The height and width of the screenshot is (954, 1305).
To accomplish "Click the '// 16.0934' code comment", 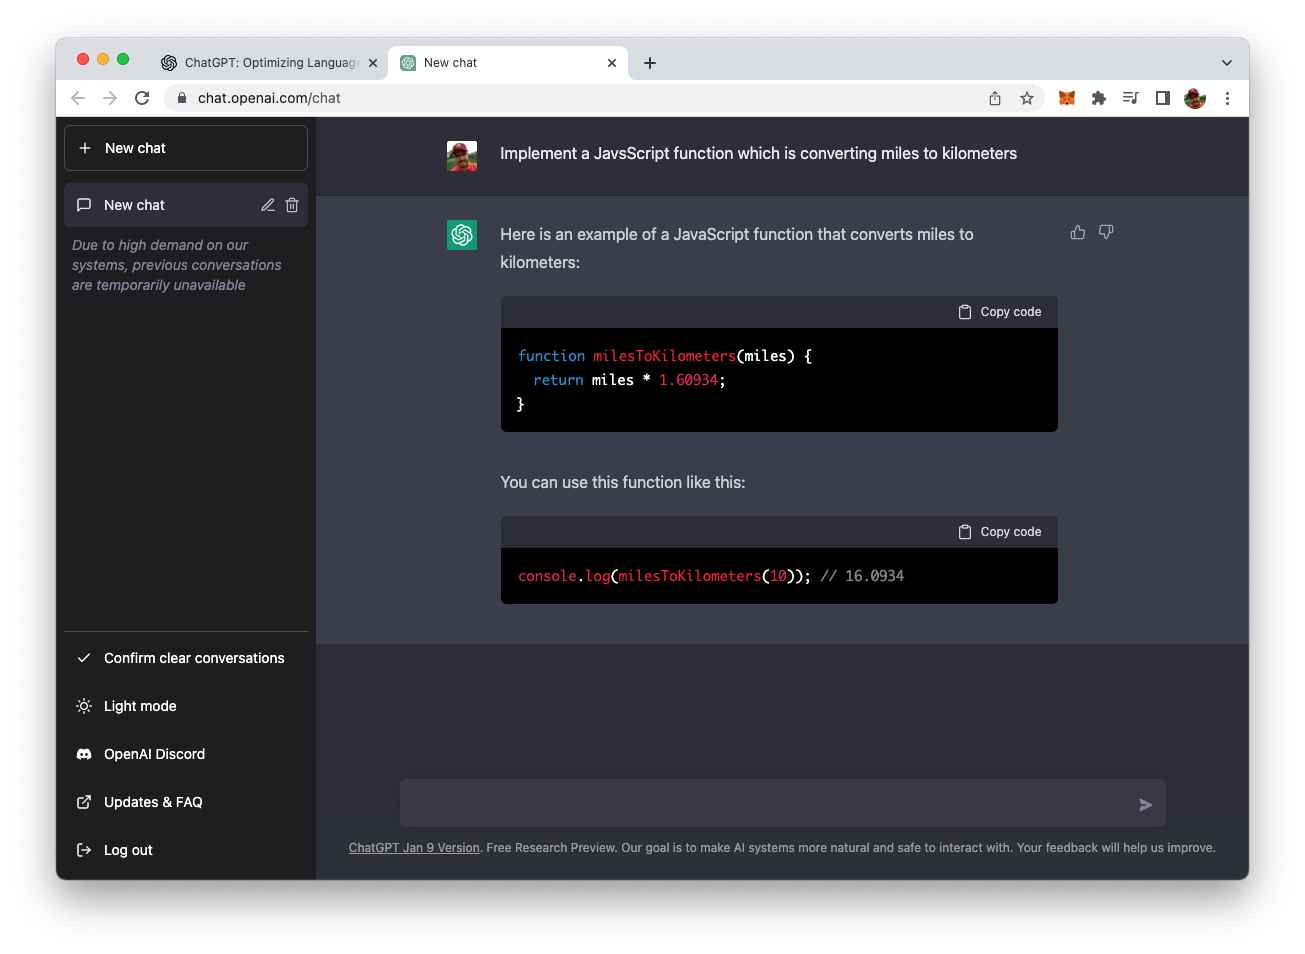I will (862, 576).
